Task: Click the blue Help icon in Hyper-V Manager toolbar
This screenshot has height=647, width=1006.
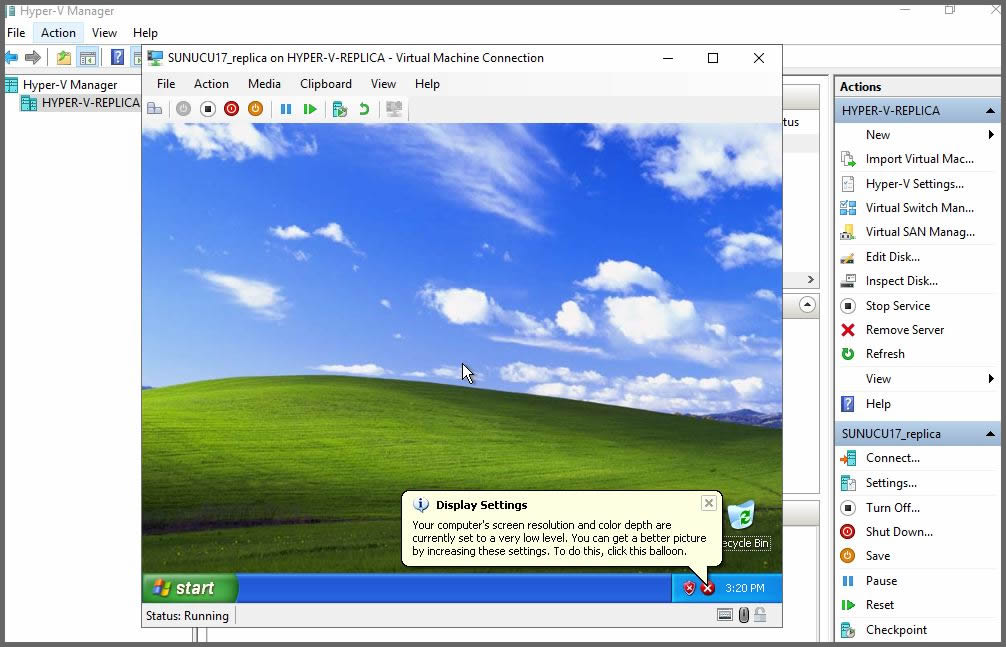Action: (x=117, y=58)
